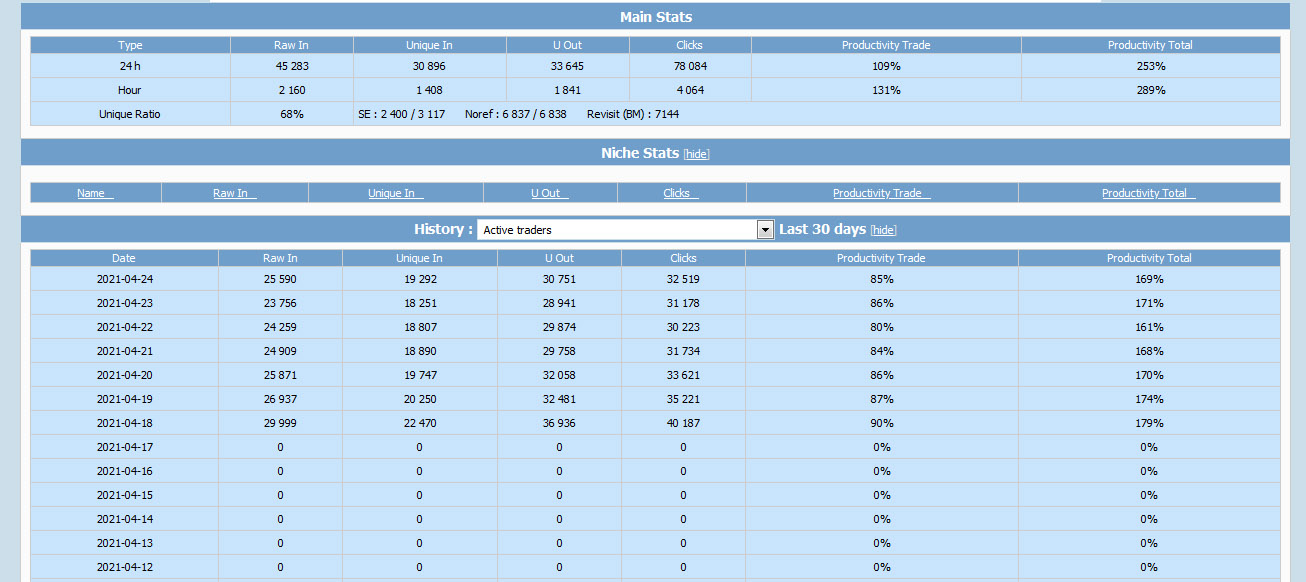Screen dimensions: 1306x582
Task: Select the 2021-04-24 history row date
Action: pos(124,279)
